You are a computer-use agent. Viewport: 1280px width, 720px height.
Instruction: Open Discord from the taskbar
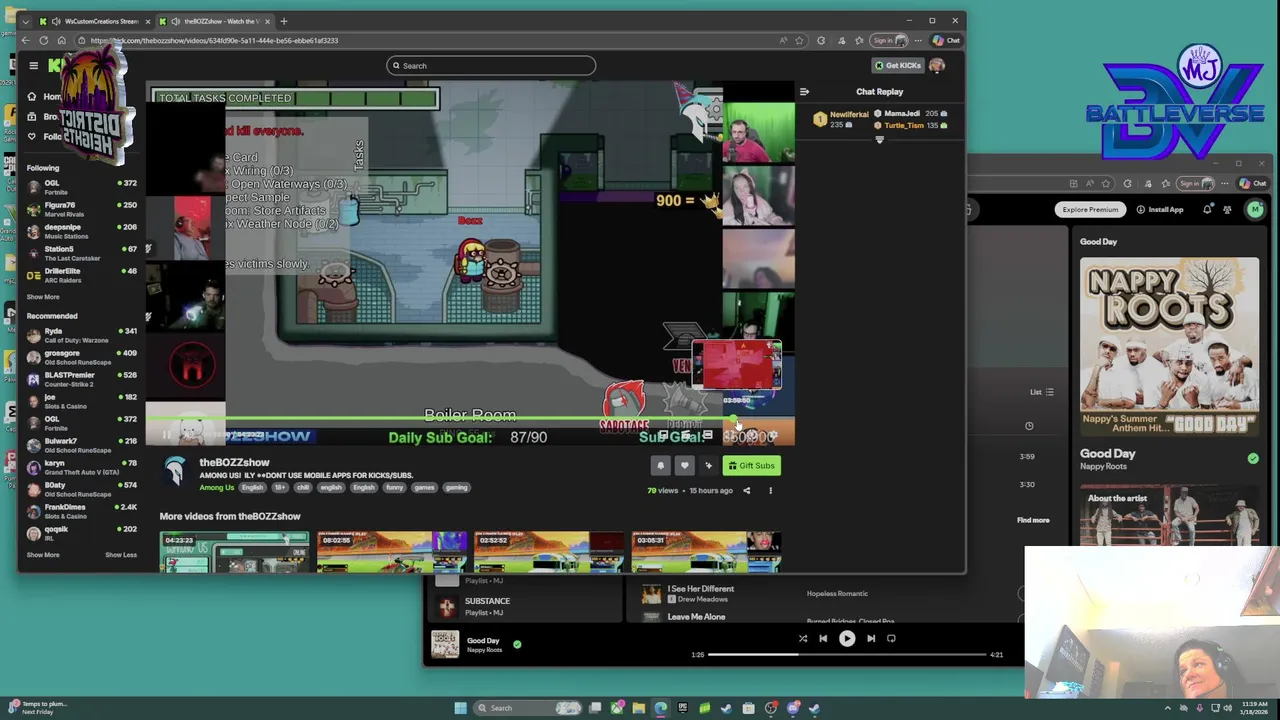[x=793, y=708]
